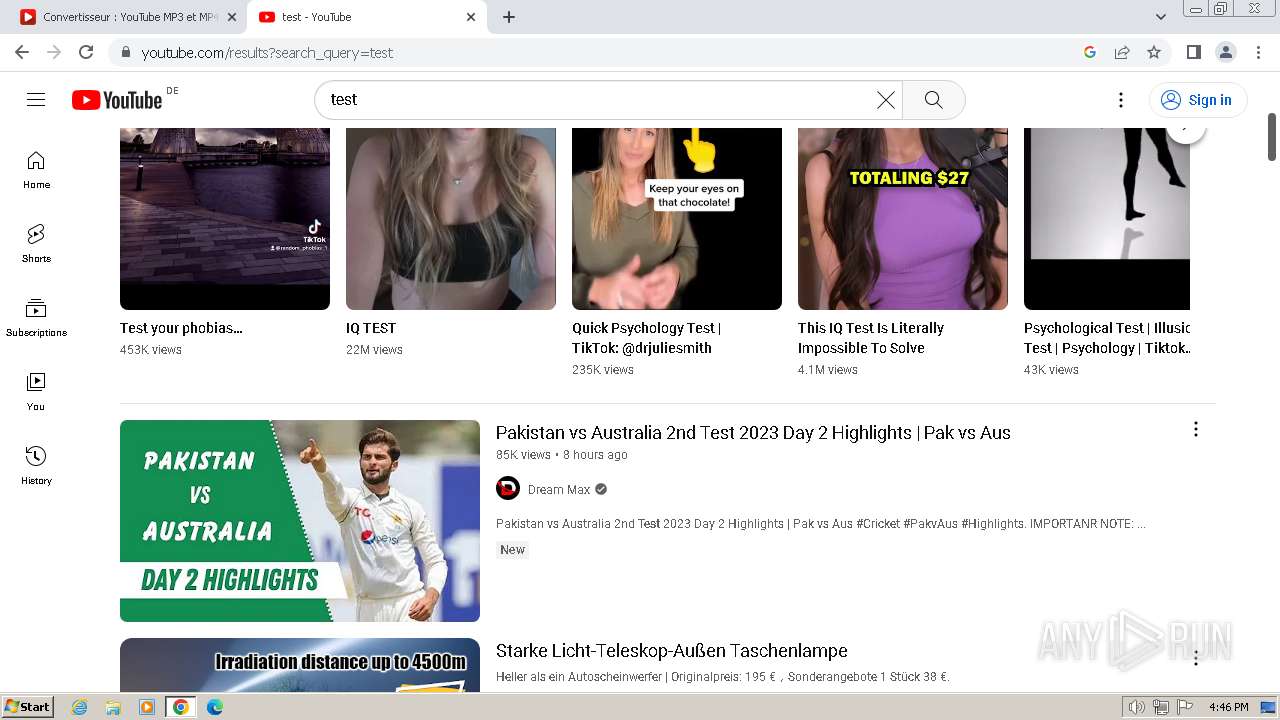1280x720 pixels.
Task: Click 'This IQ Test Is Literally Impossible' title
Action: [871, 338]
